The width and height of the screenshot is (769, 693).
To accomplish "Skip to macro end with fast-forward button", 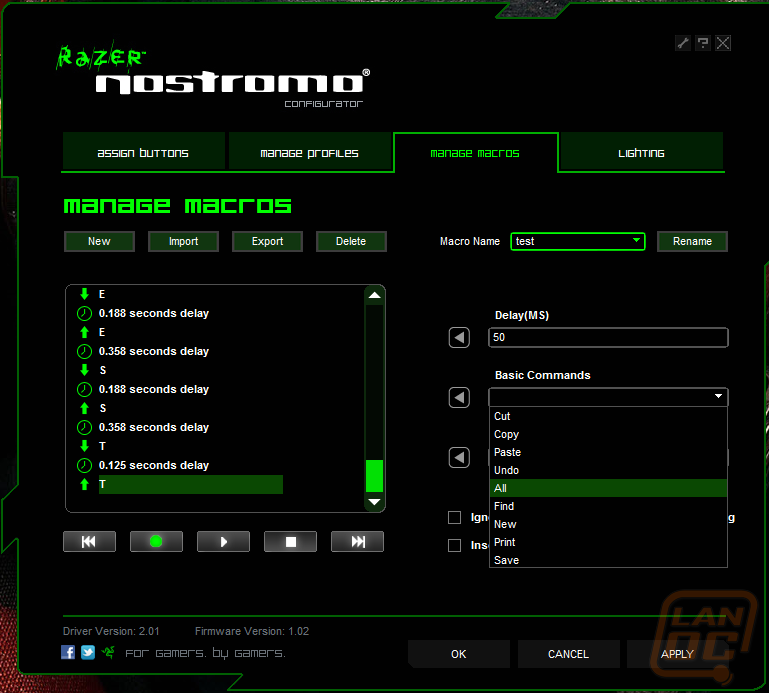I will pyautogui.click(x=358, y=541).
